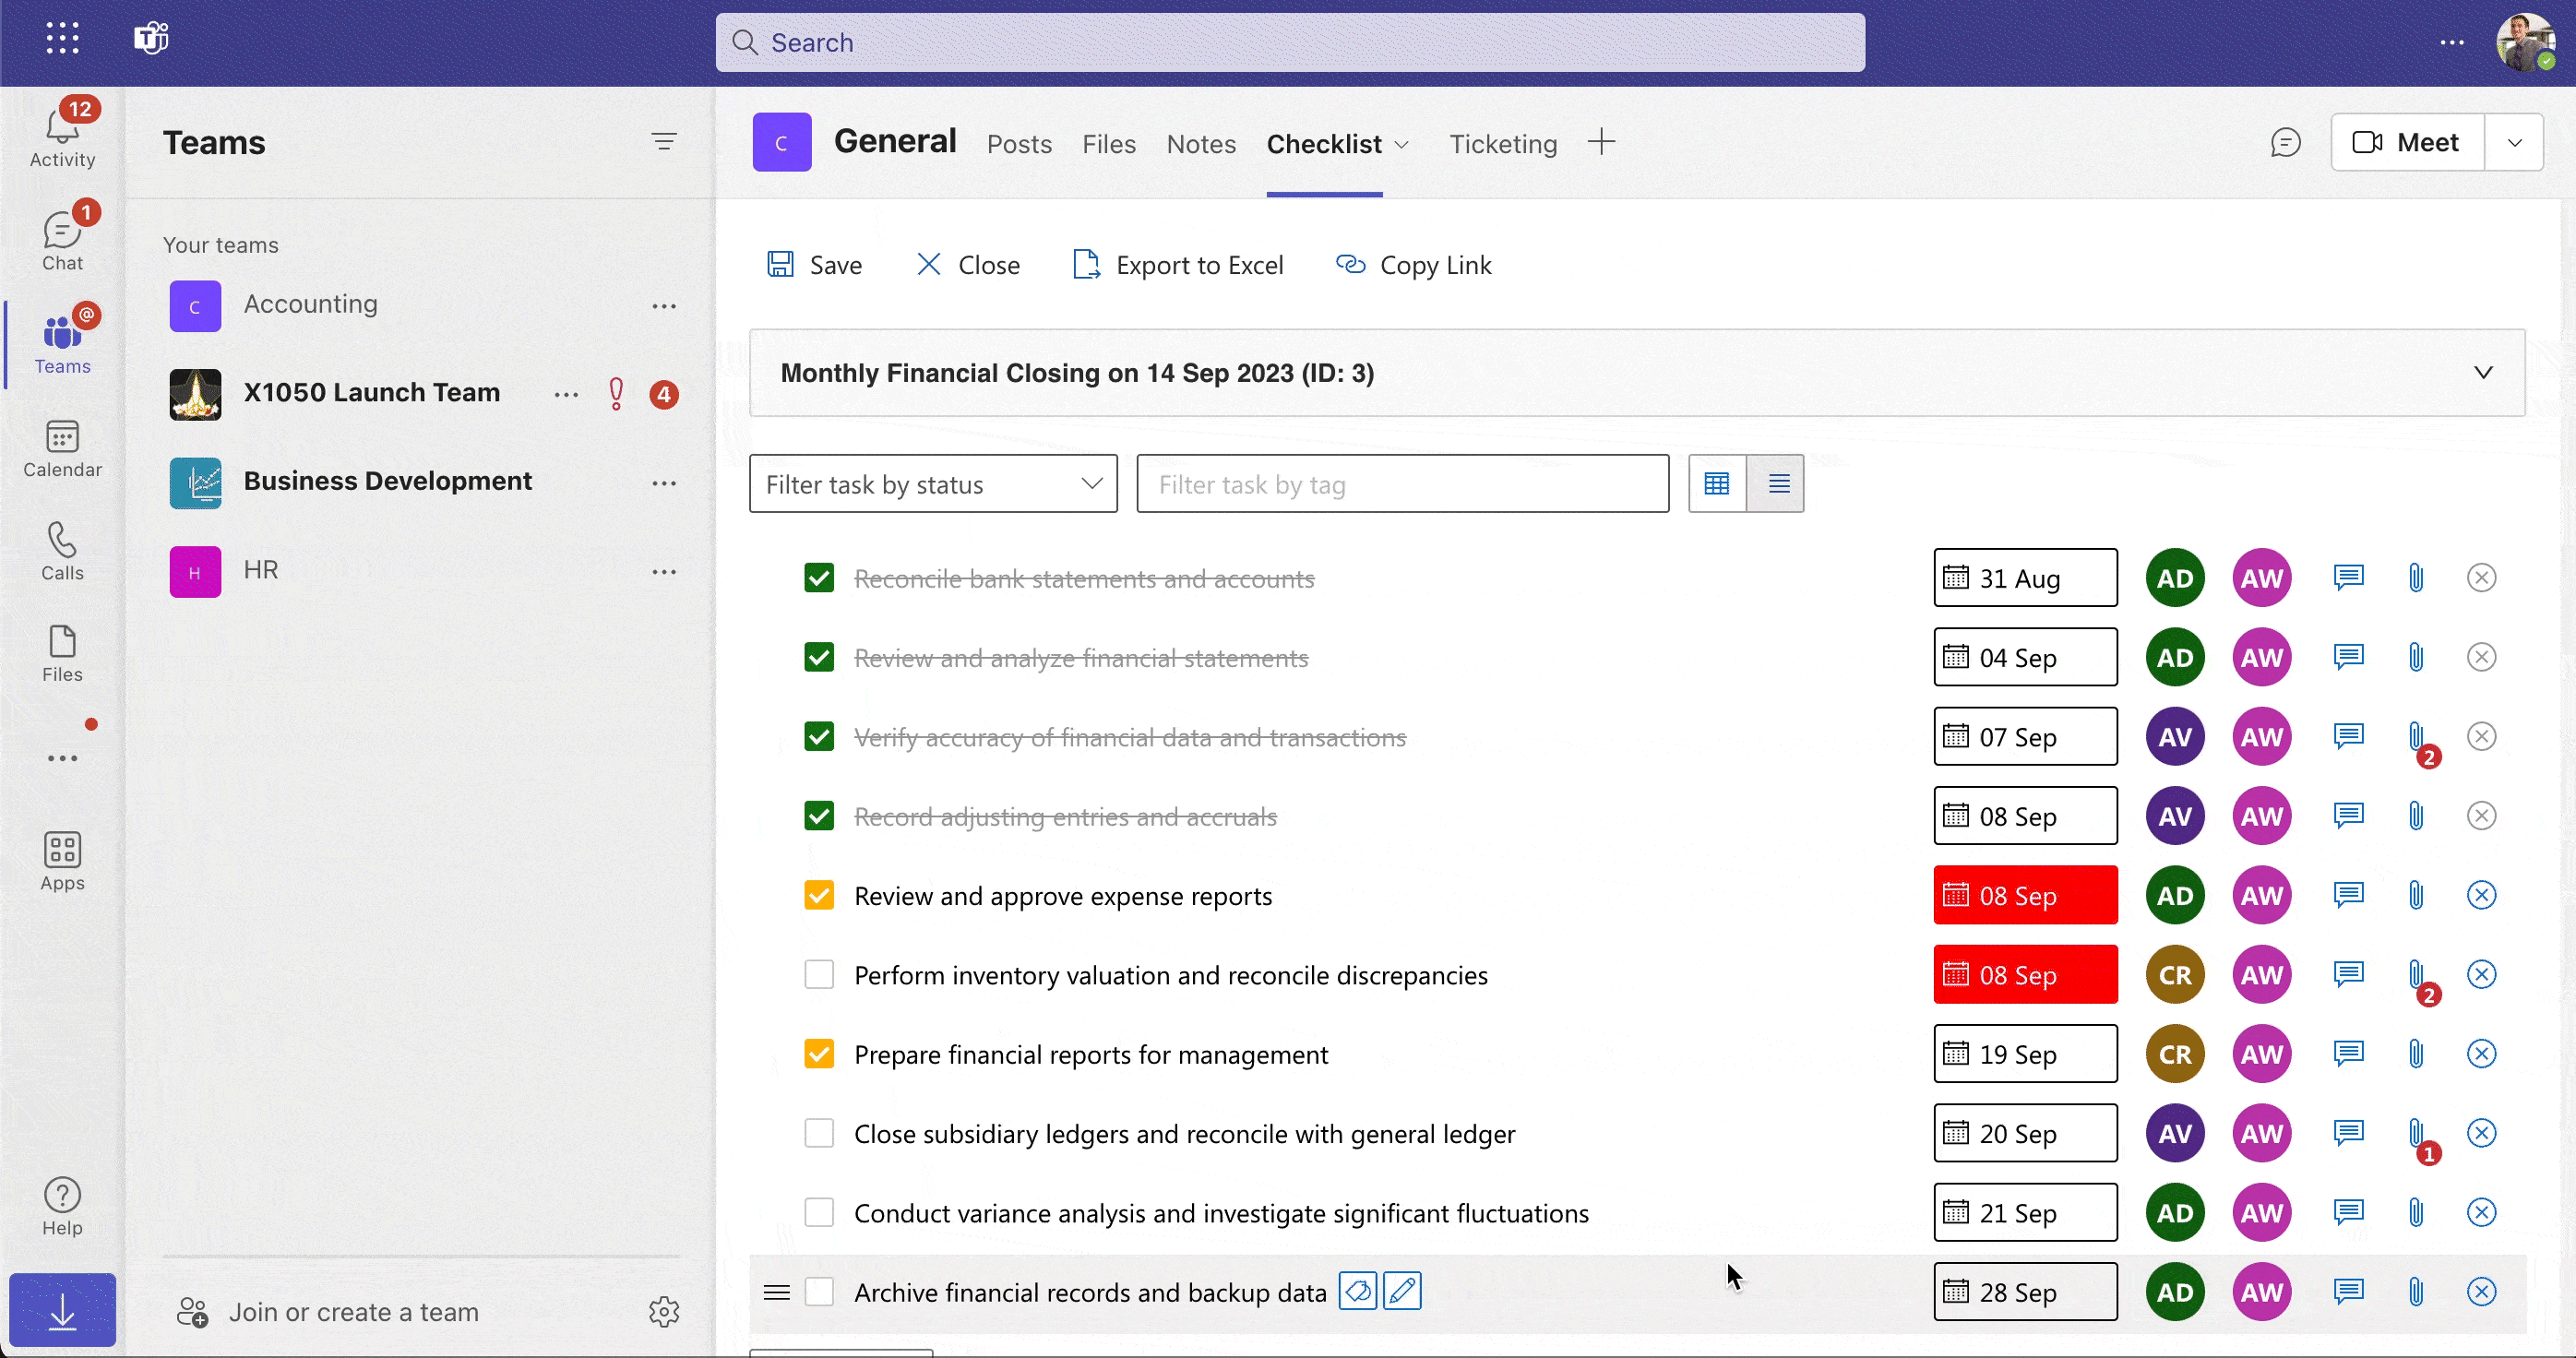Delete the Review and approve expense reports task
The width and height of the screenshot is (2576, 1358).
coord(2482,895)
